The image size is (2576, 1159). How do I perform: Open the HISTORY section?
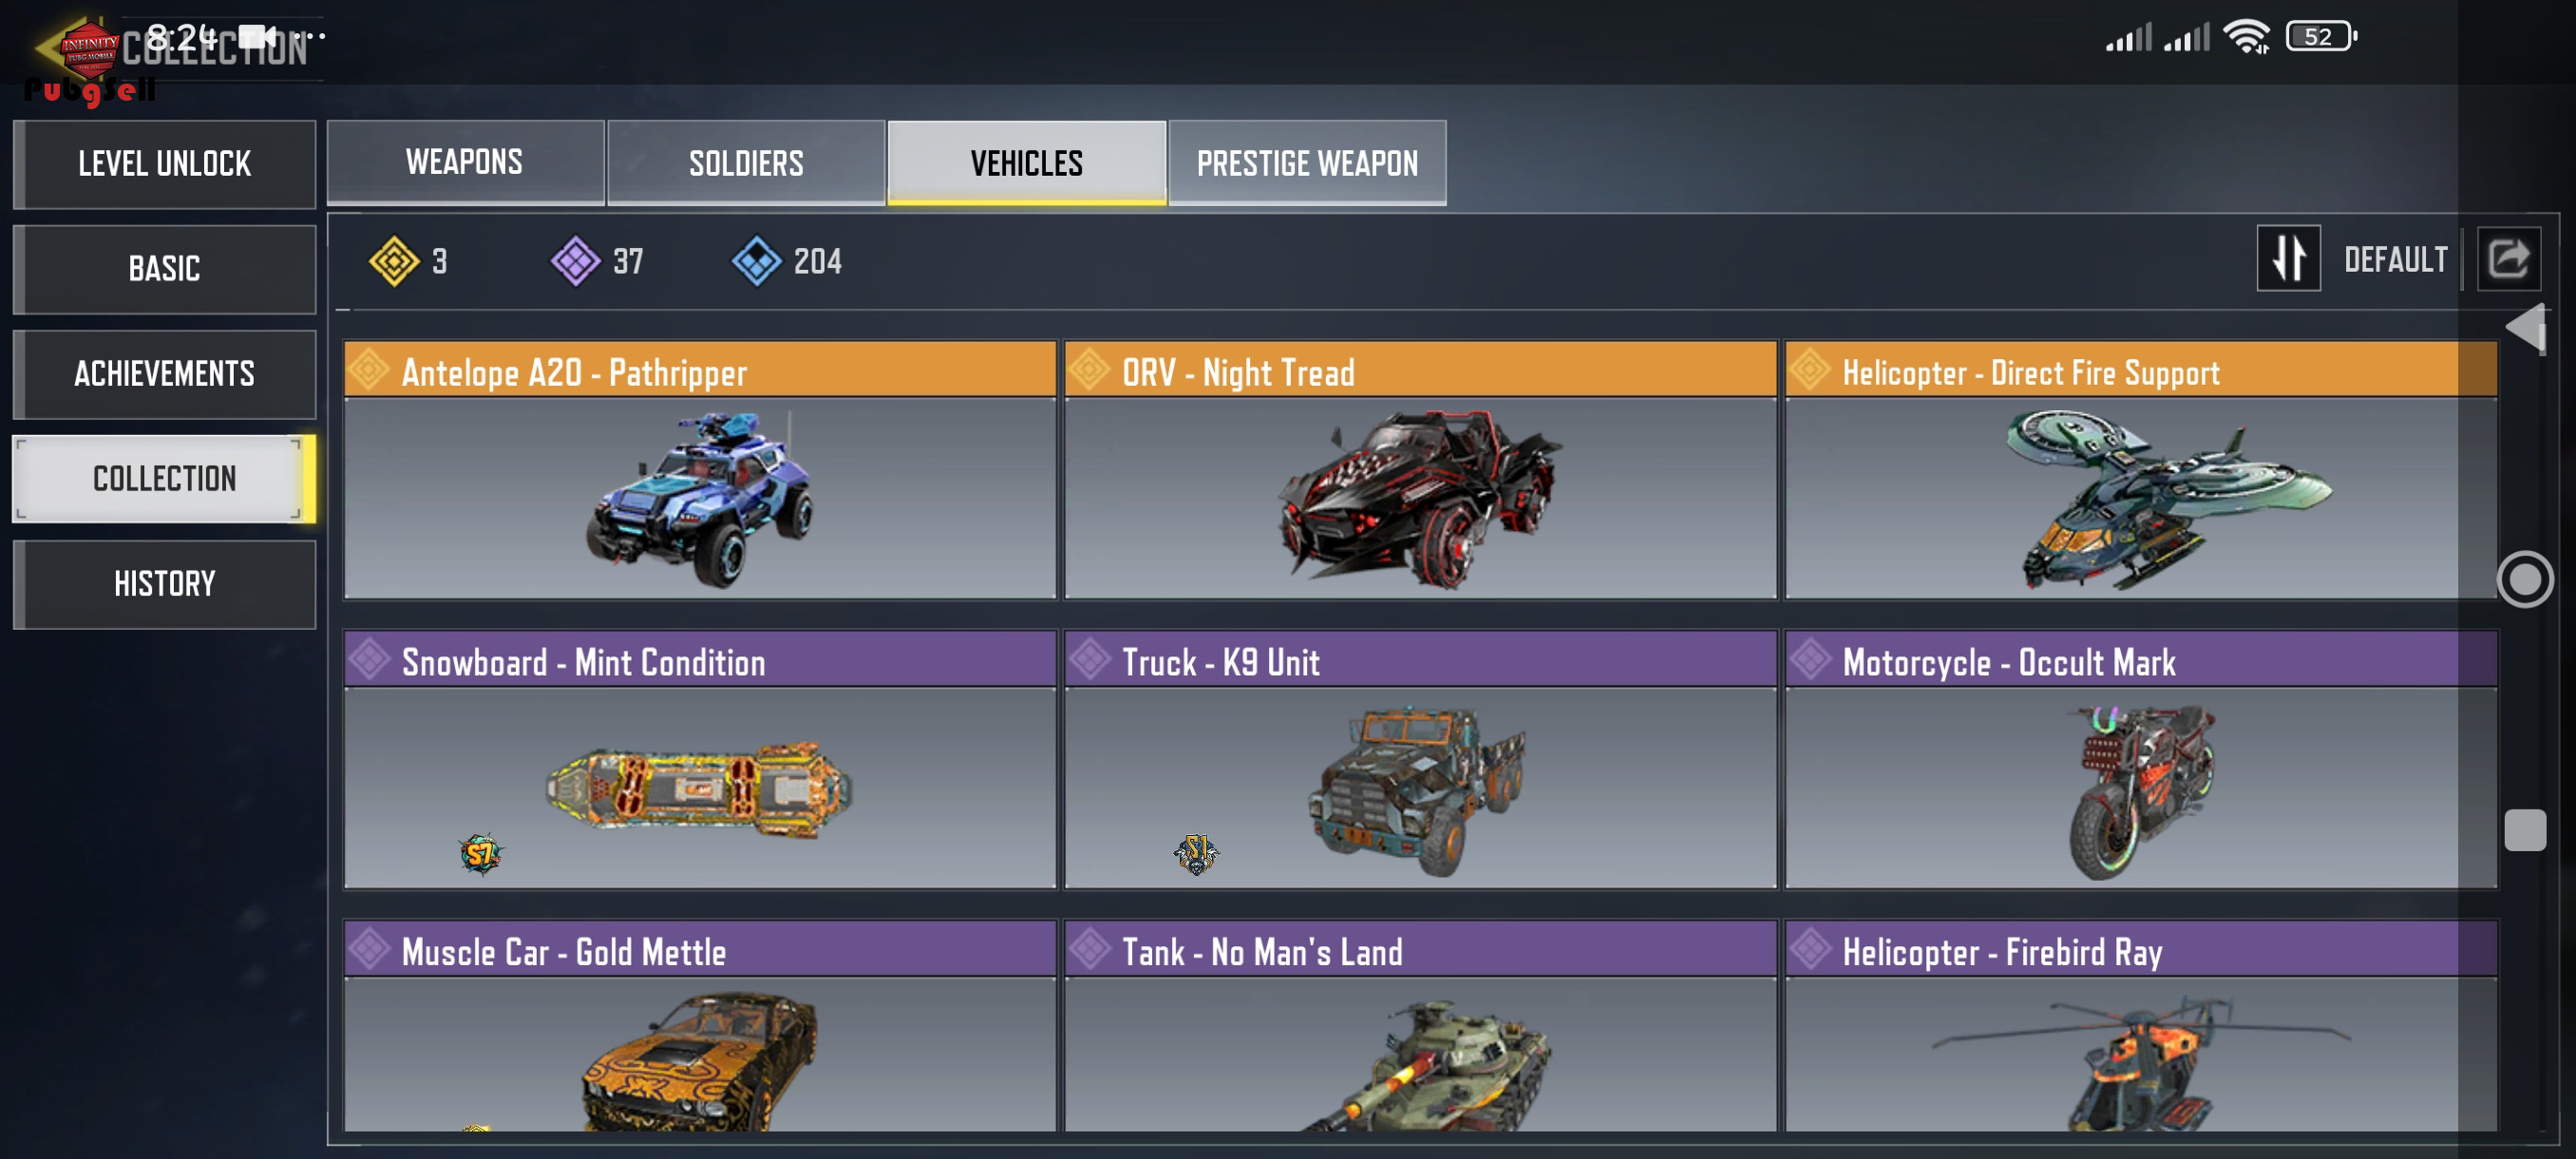point(165,584)
